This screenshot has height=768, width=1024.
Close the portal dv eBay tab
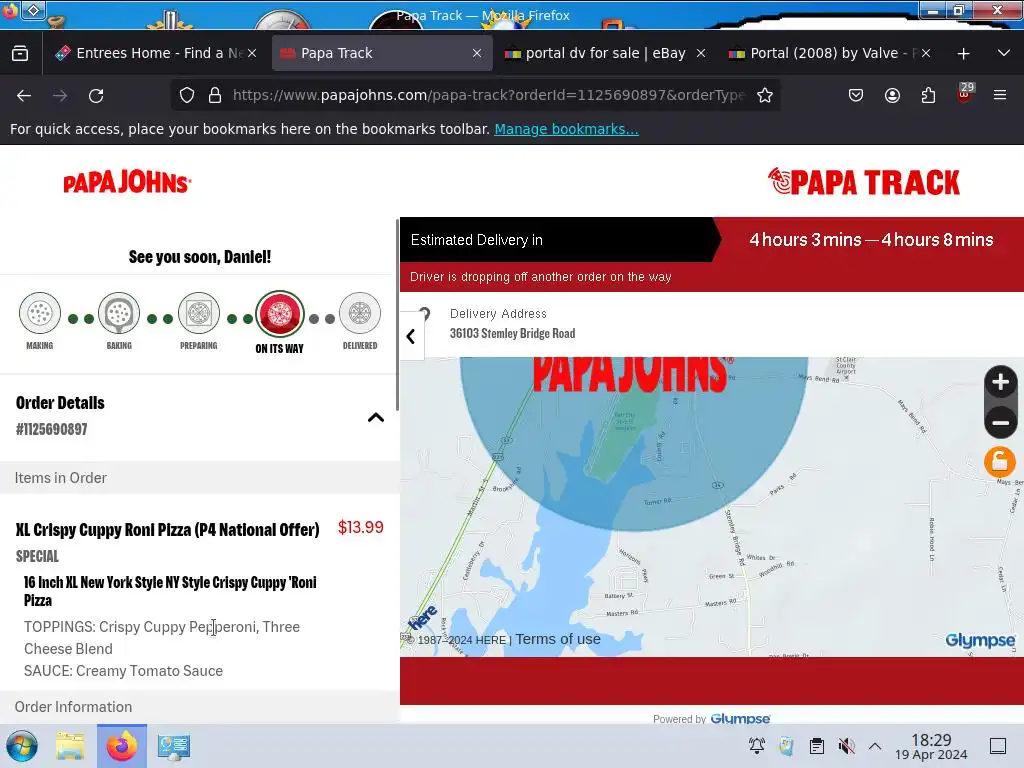[x=701, y=53]
